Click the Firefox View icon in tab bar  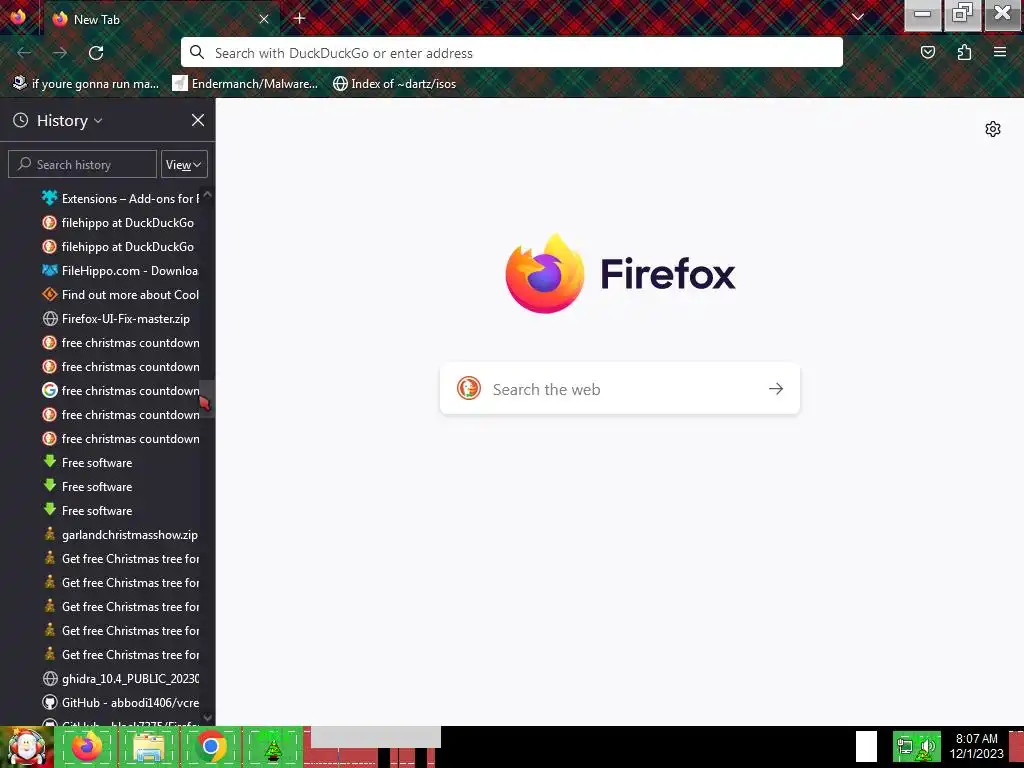(x=18, y=17)
